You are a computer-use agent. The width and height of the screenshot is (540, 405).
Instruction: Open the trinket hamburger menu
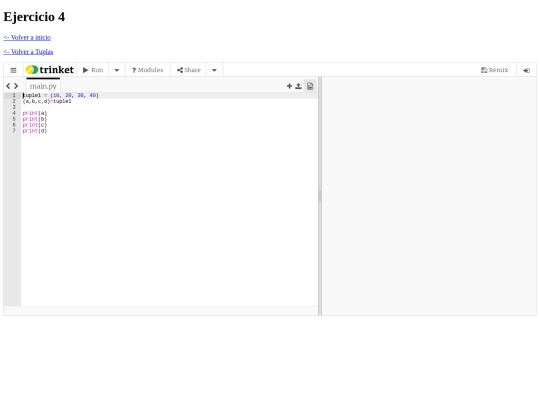[x=13, y=70]
